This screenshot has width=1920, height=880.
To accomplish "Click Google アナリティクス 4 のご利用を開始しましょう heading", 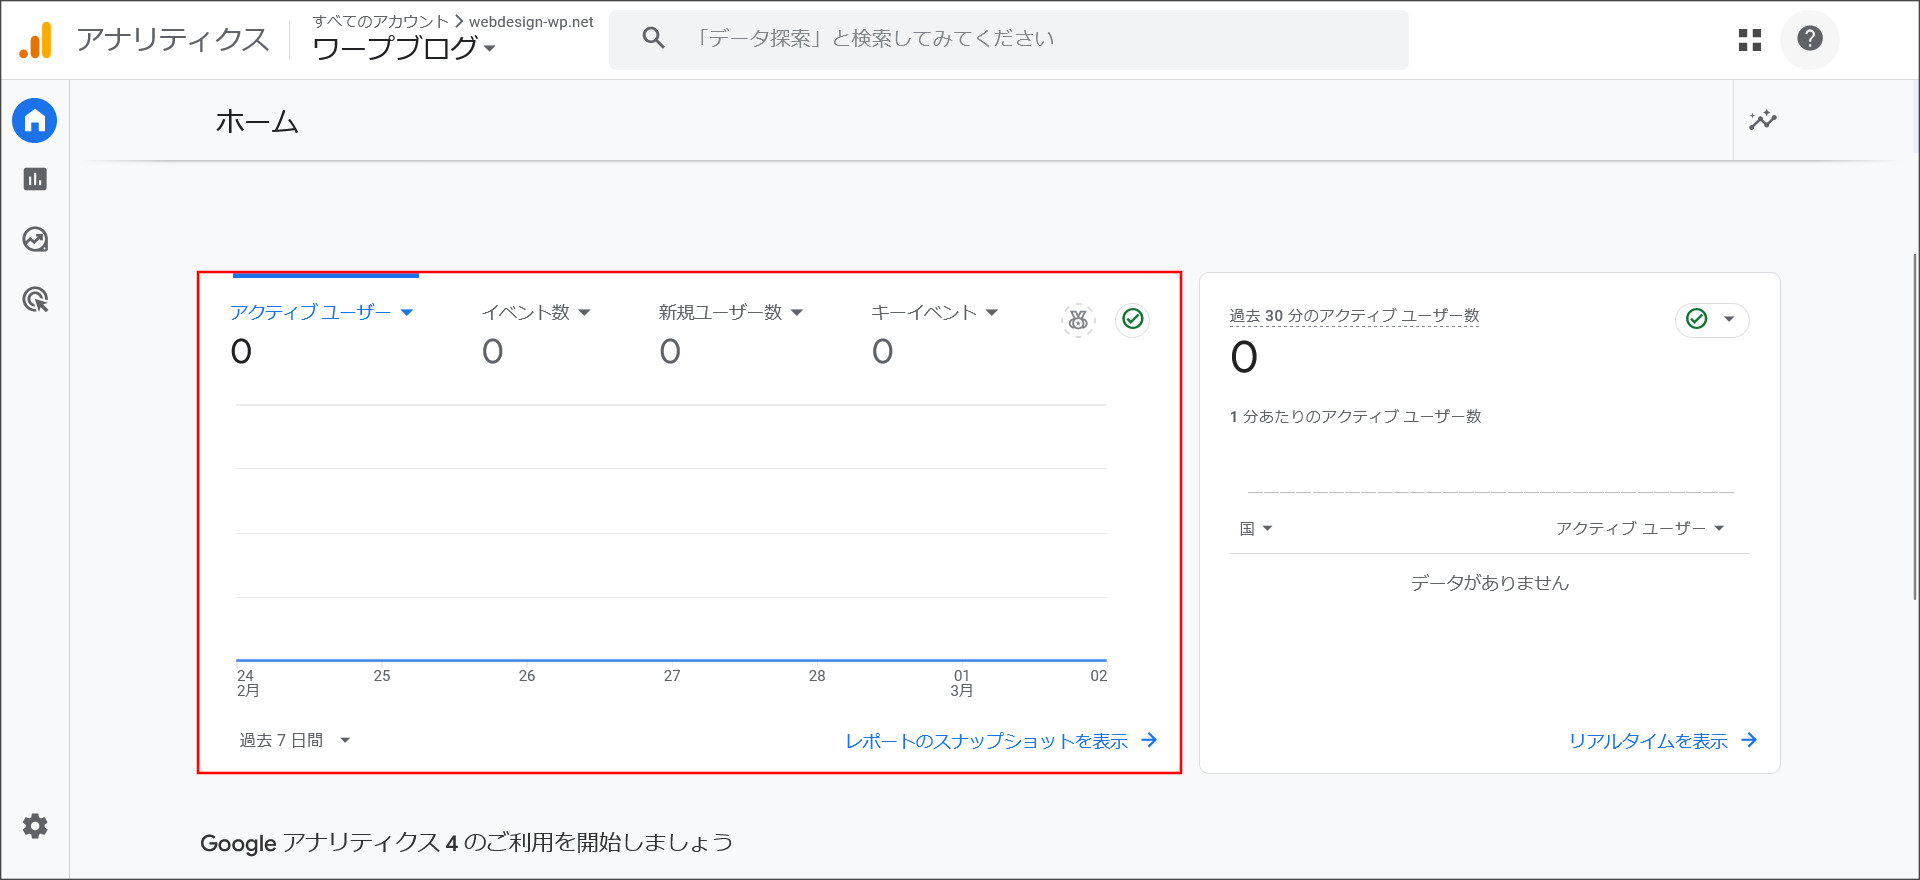I will click(x=466, y=842).
